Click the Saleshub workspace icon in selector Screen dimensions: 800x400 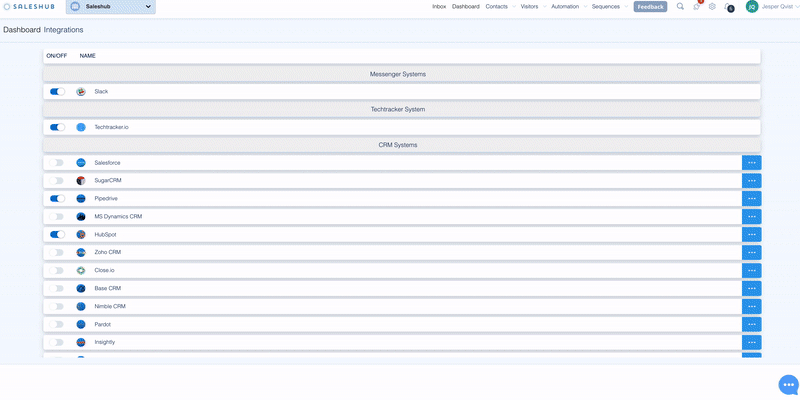pyautogui.click(x=75, y=7)
